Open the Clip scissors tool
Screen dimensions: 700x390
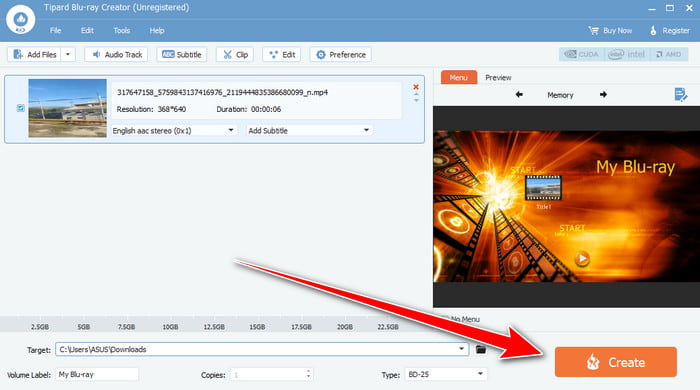(235, 54)
